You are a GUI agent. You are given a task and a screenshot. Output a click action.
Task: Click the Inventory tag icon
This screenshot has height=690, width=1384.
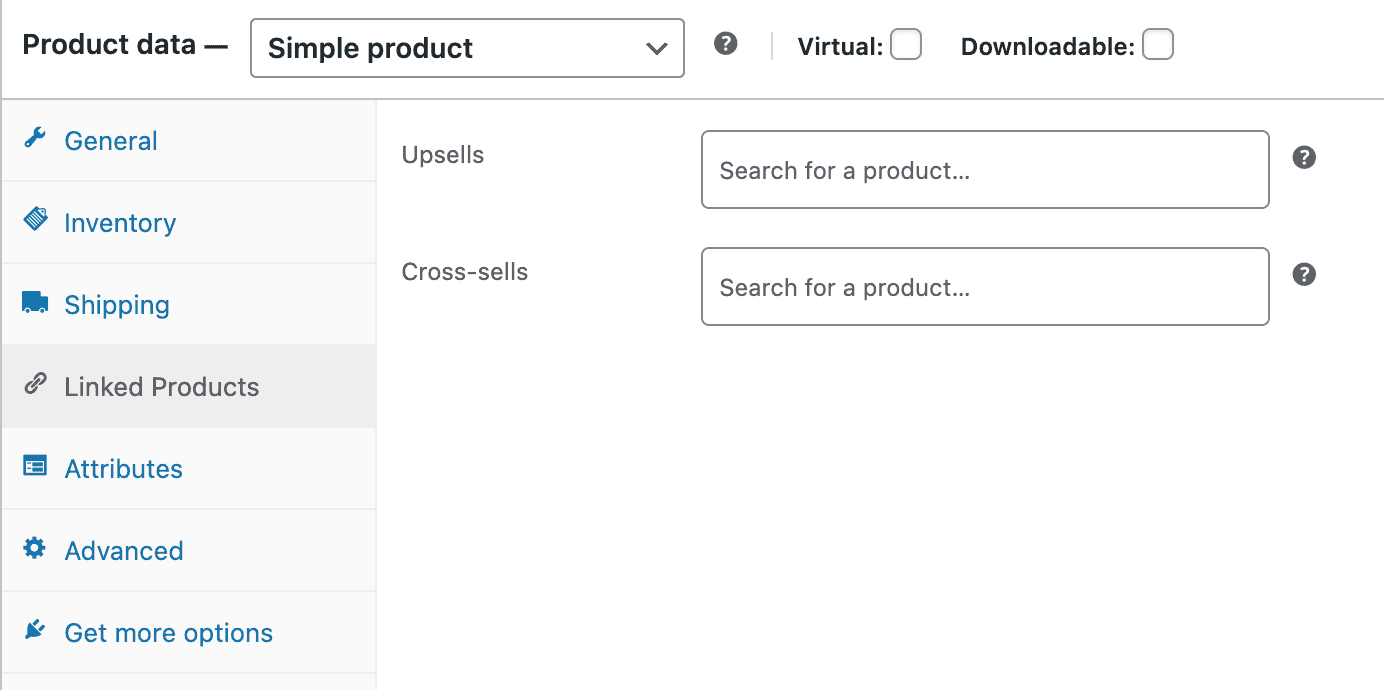pos(35,222)
